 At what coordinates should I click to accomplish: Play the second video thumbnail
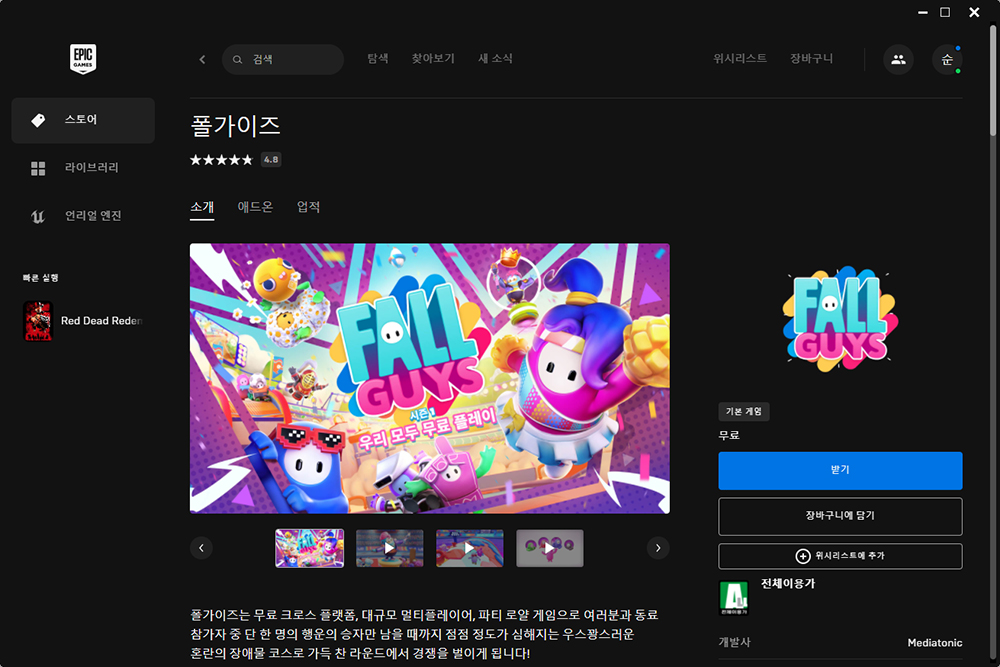[390, 548]
